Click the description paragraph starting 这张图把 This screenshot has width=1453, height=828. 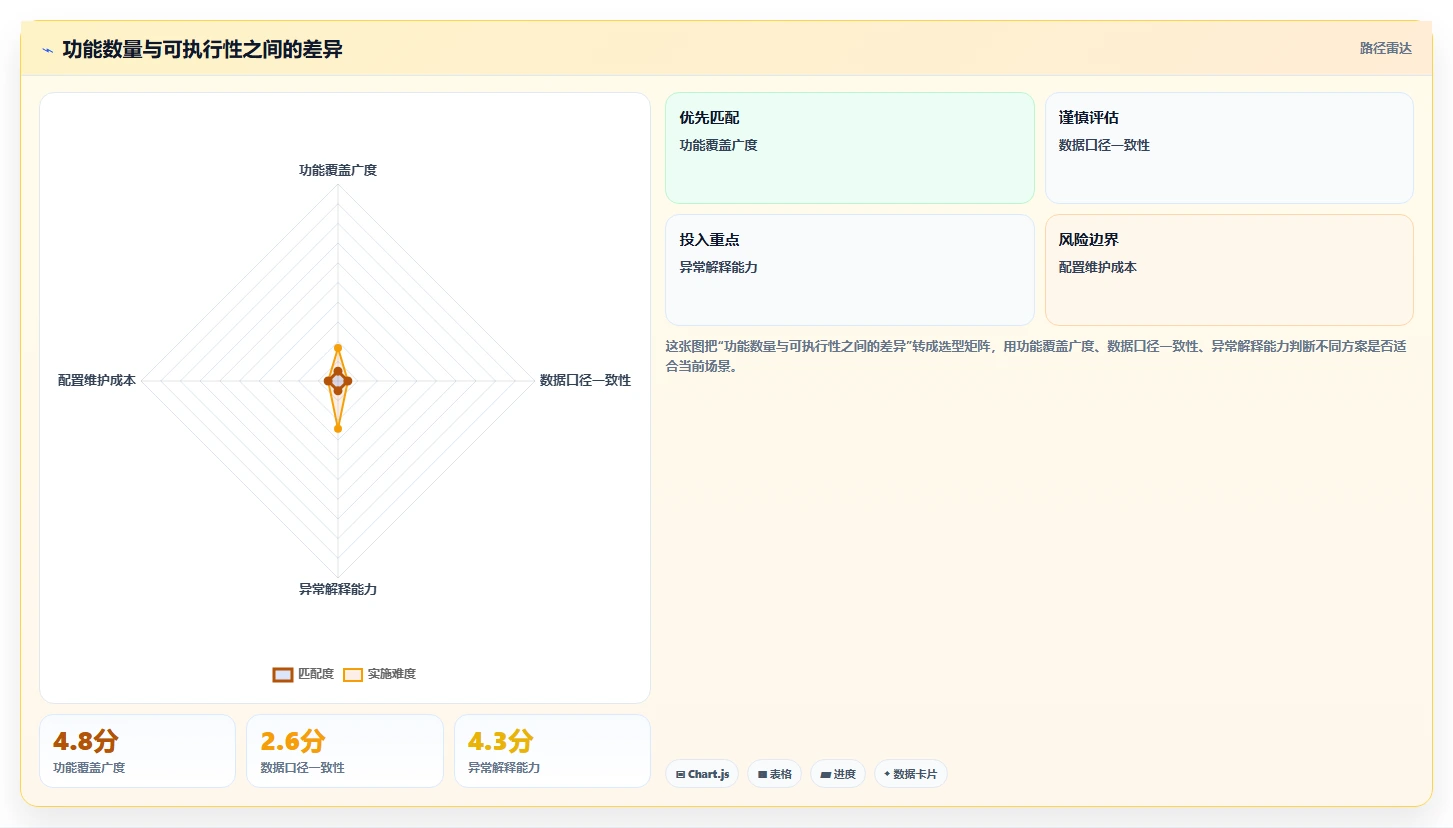tap(1038, 356)
